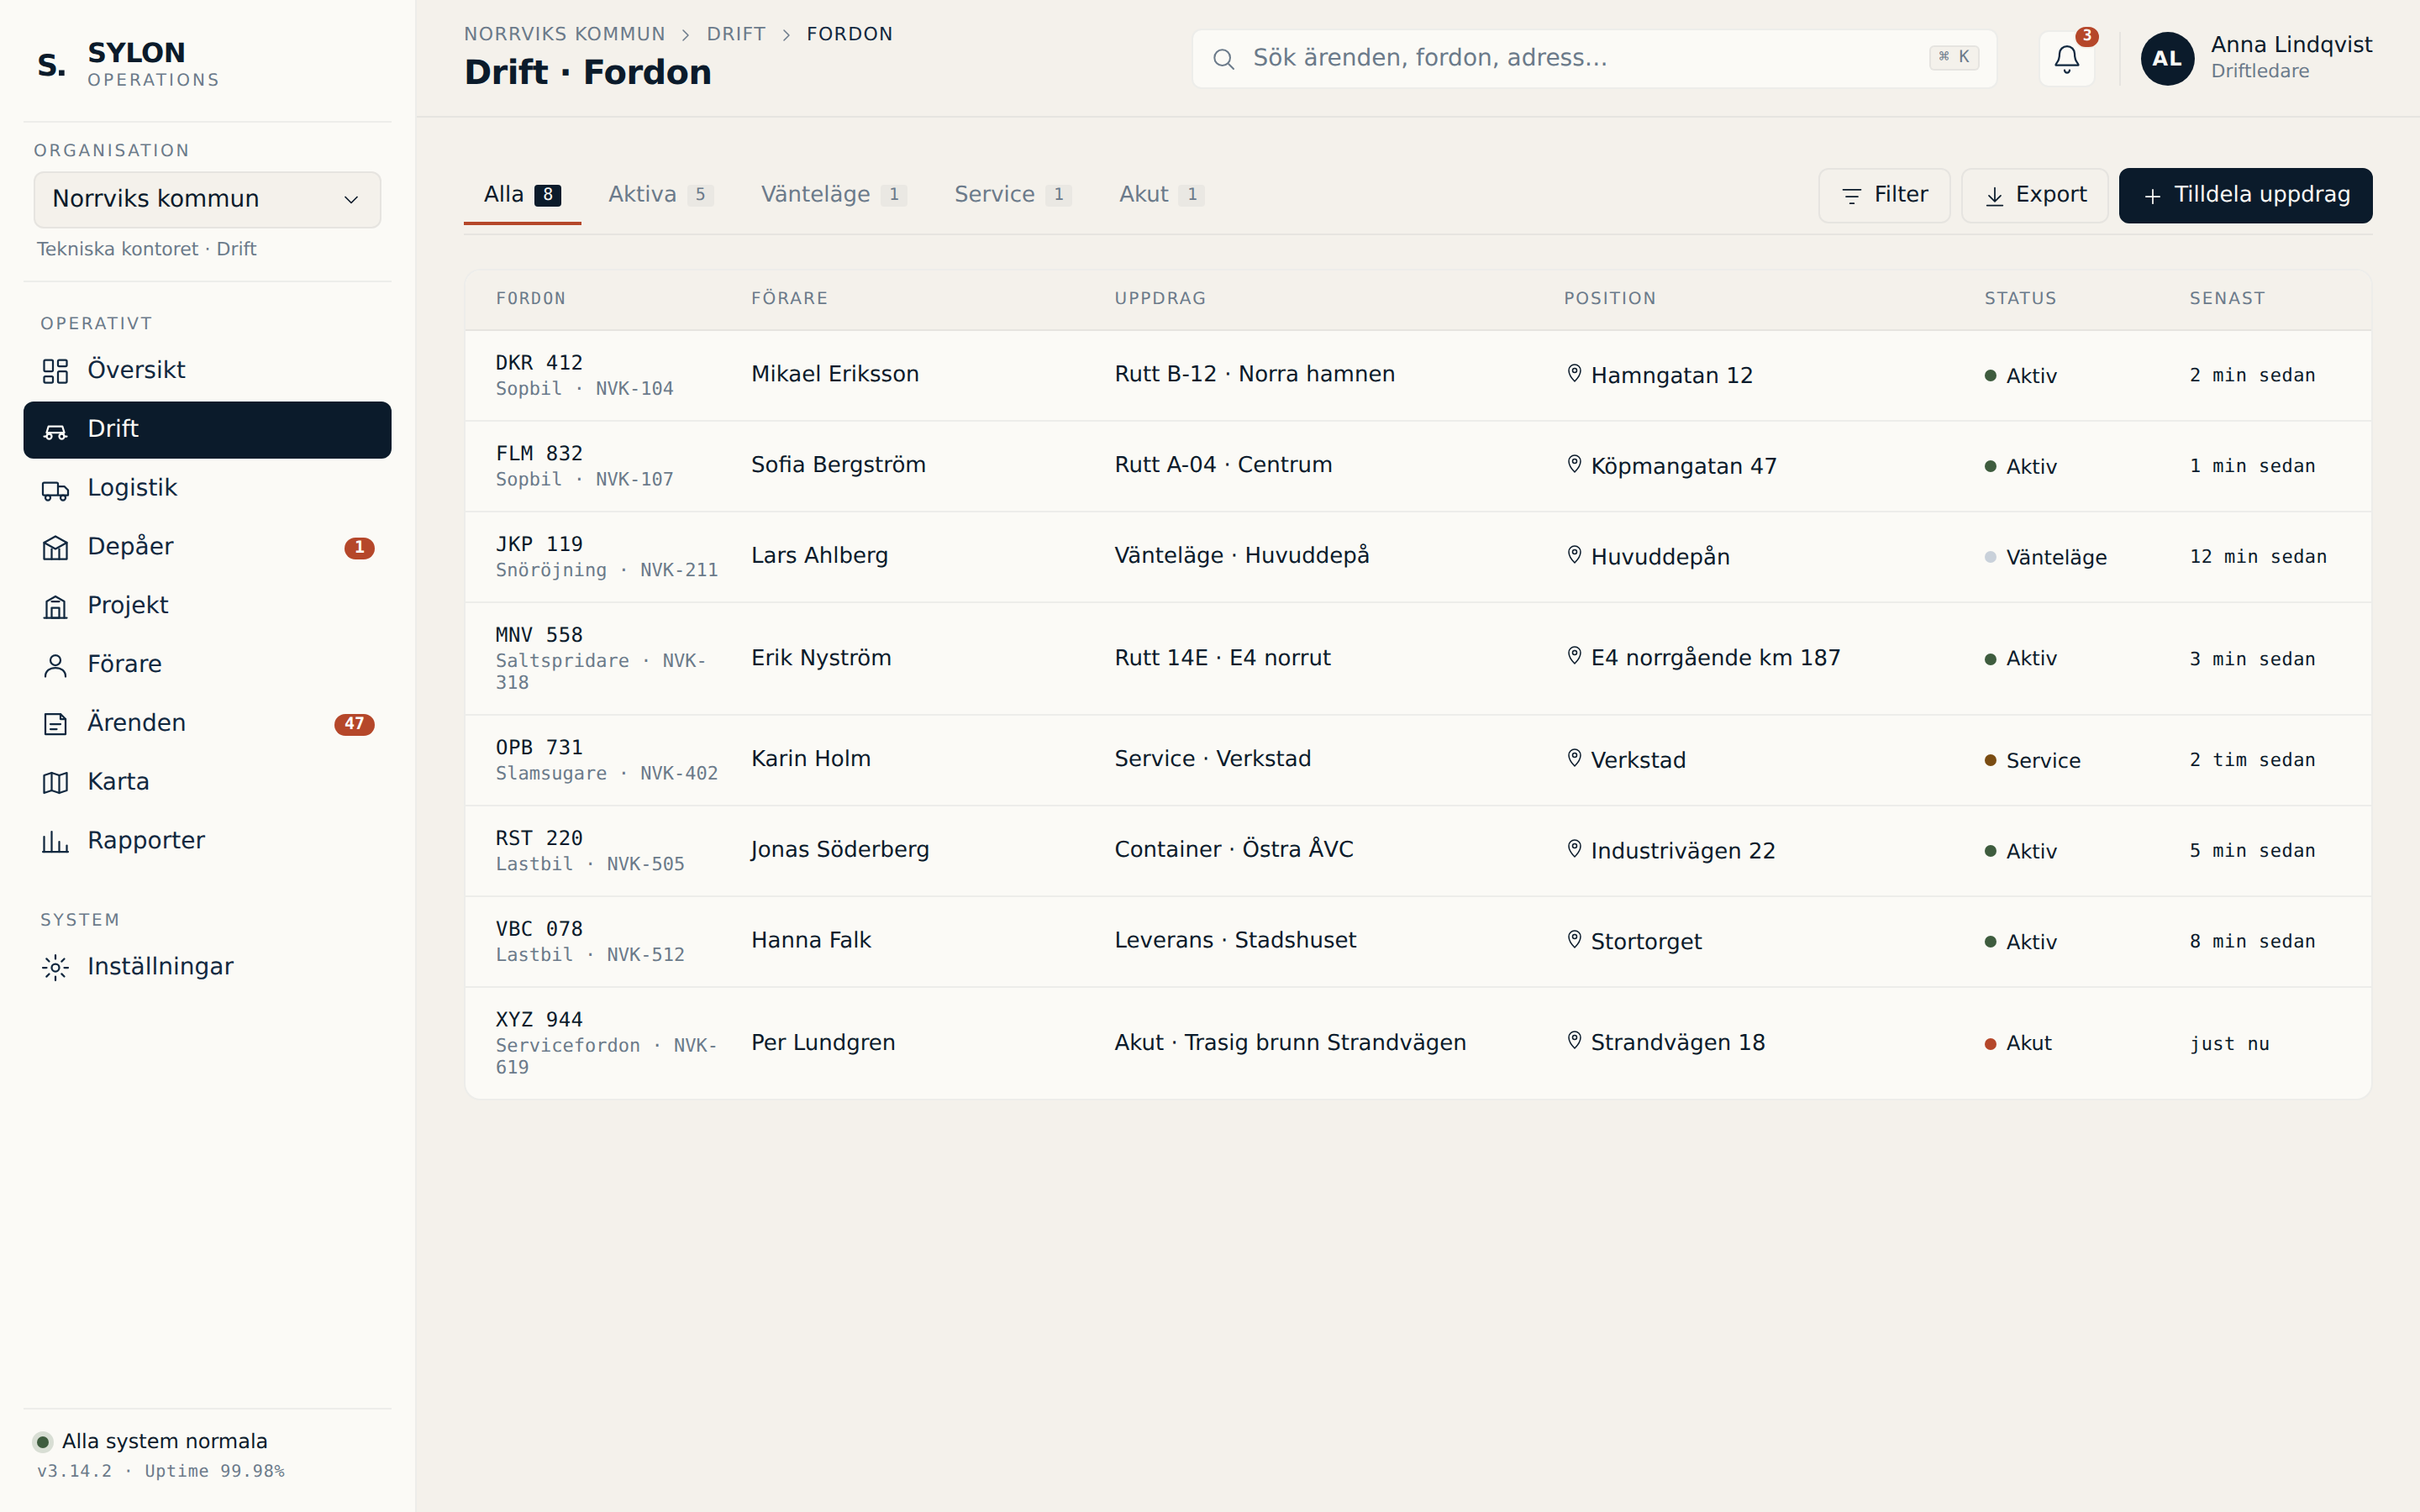Switch to the Alla tab
This screenshot has height=1512, width=2420.
click(x=522, y=195)
